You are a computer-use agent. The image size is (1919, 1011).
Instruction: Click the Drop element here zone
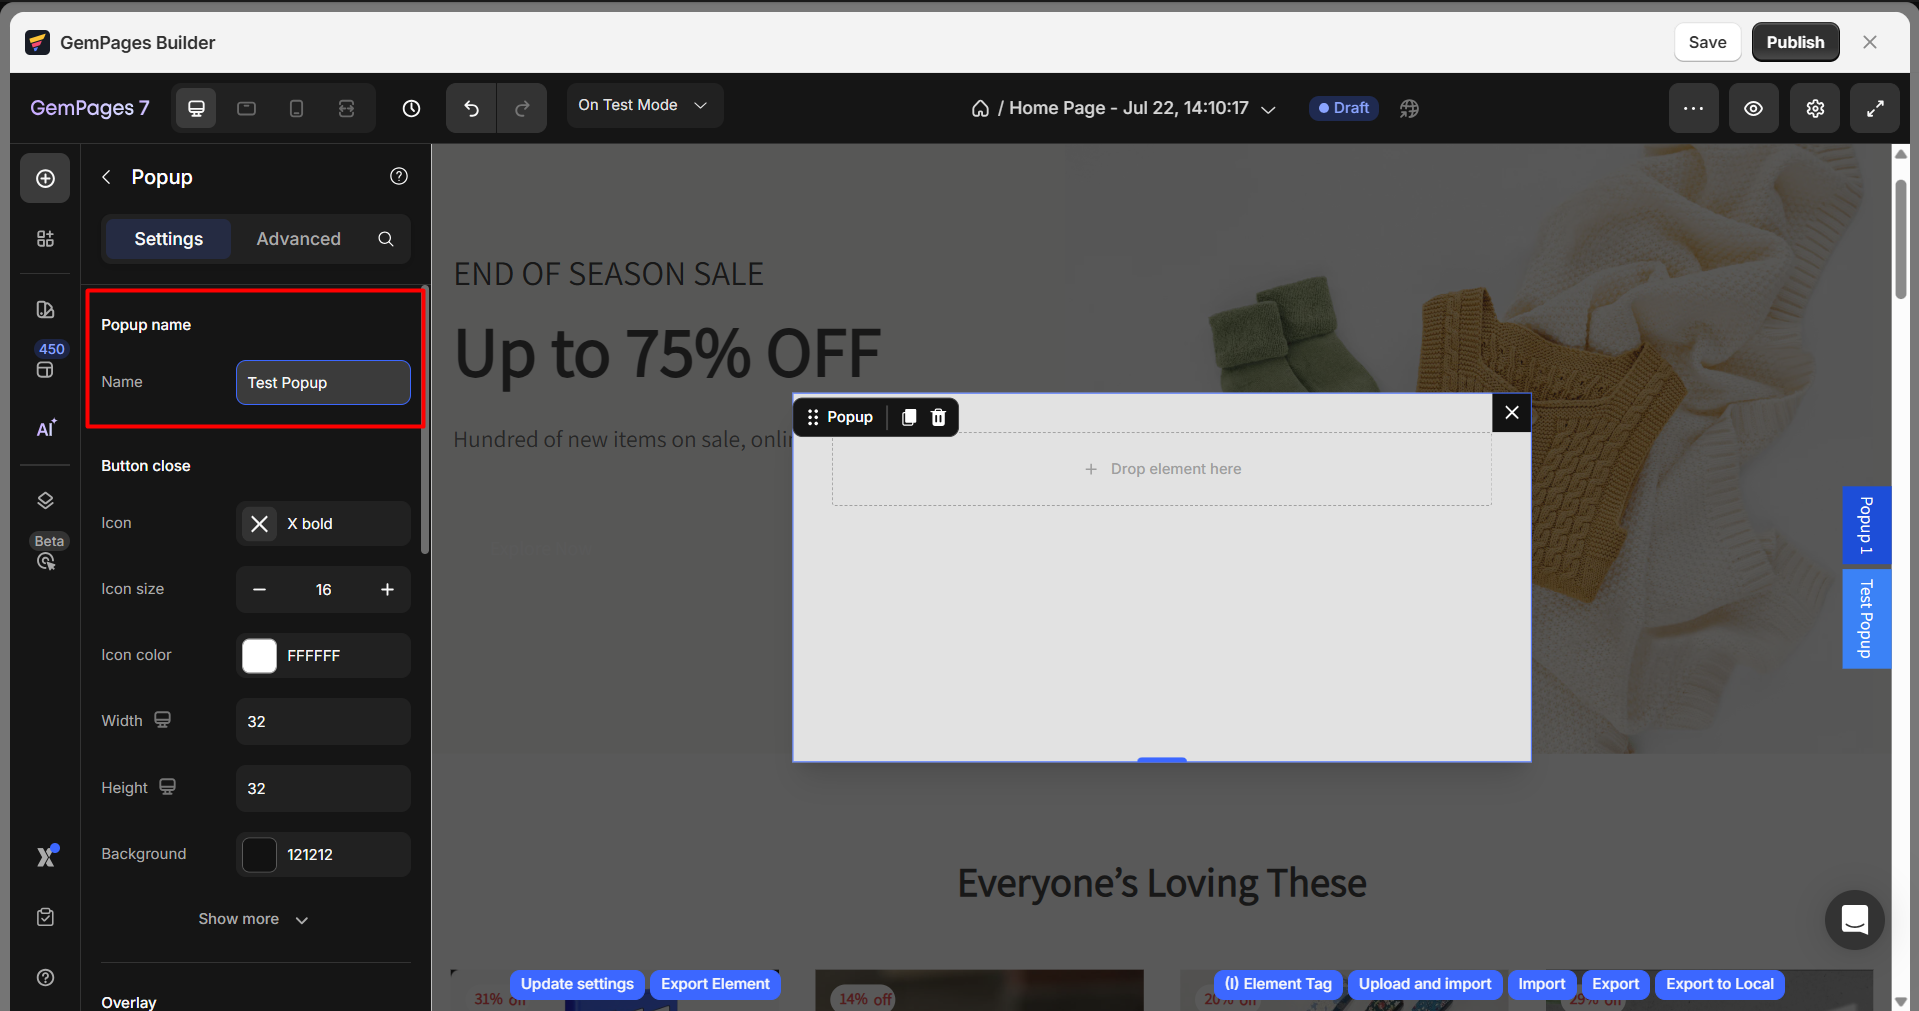(x=1162, y=469)
